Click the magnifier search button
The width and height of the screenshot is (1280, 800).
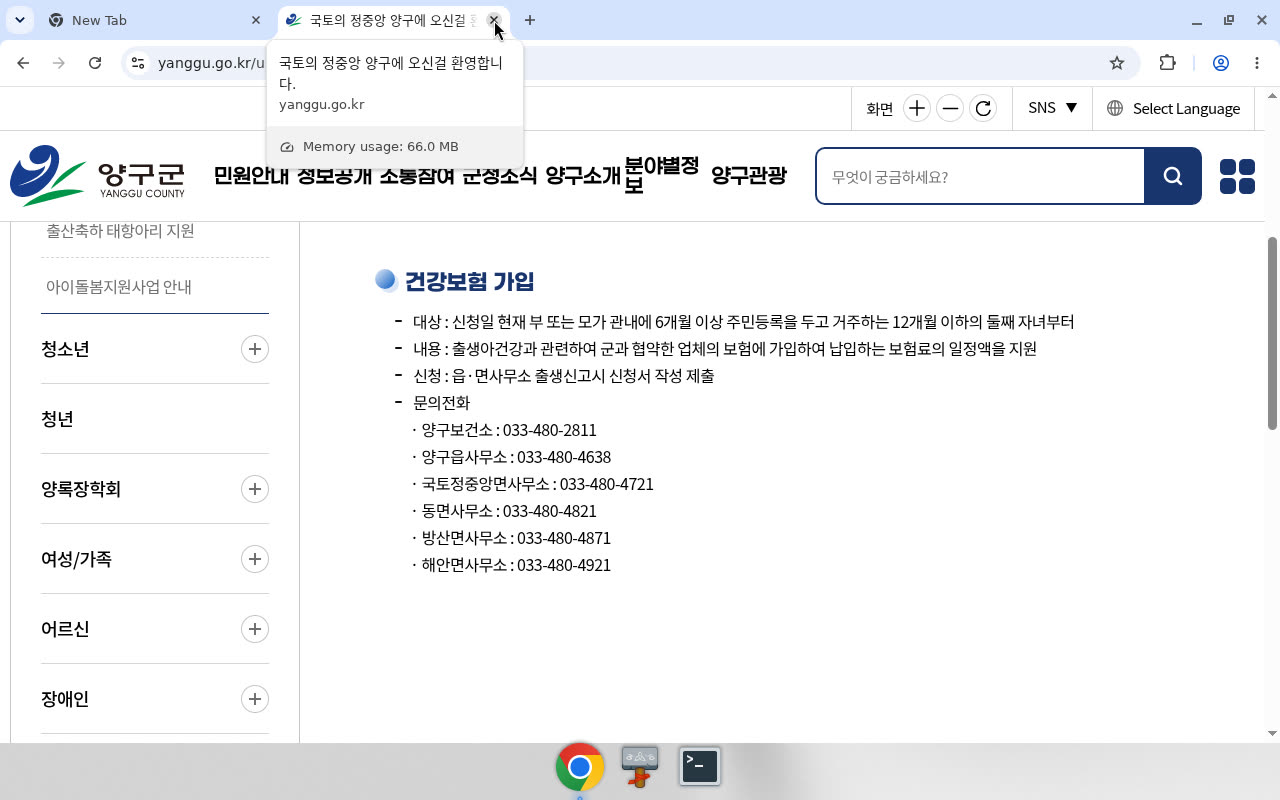pos(1173,176)
